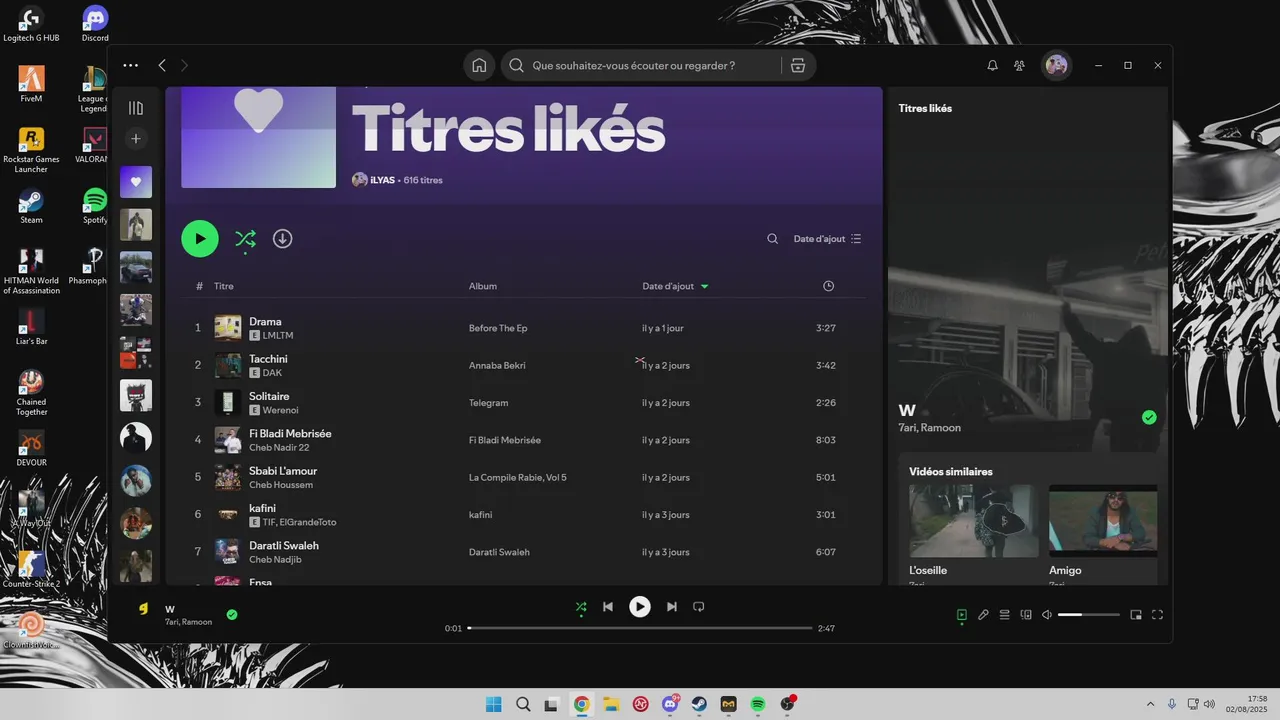Screen dimensions: 1280x720
Task: Play the Titres likés playlist
Action: [200, 239]
